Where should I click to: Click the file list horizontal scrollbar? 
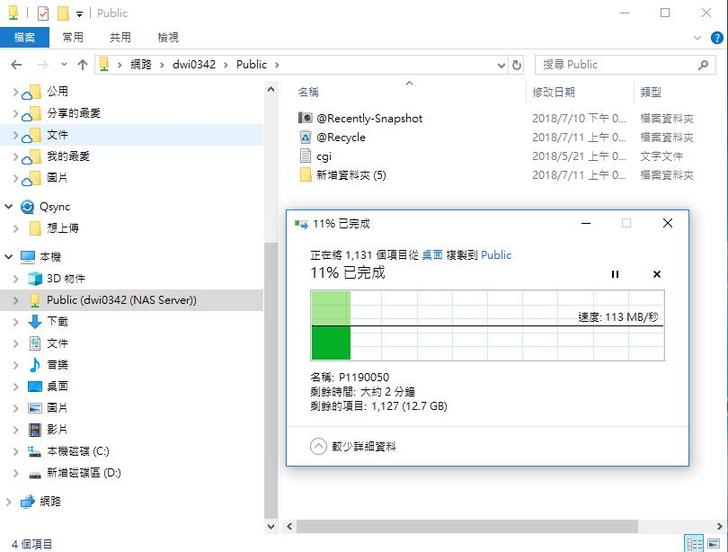pyautogui.click(x=467, y=526)
